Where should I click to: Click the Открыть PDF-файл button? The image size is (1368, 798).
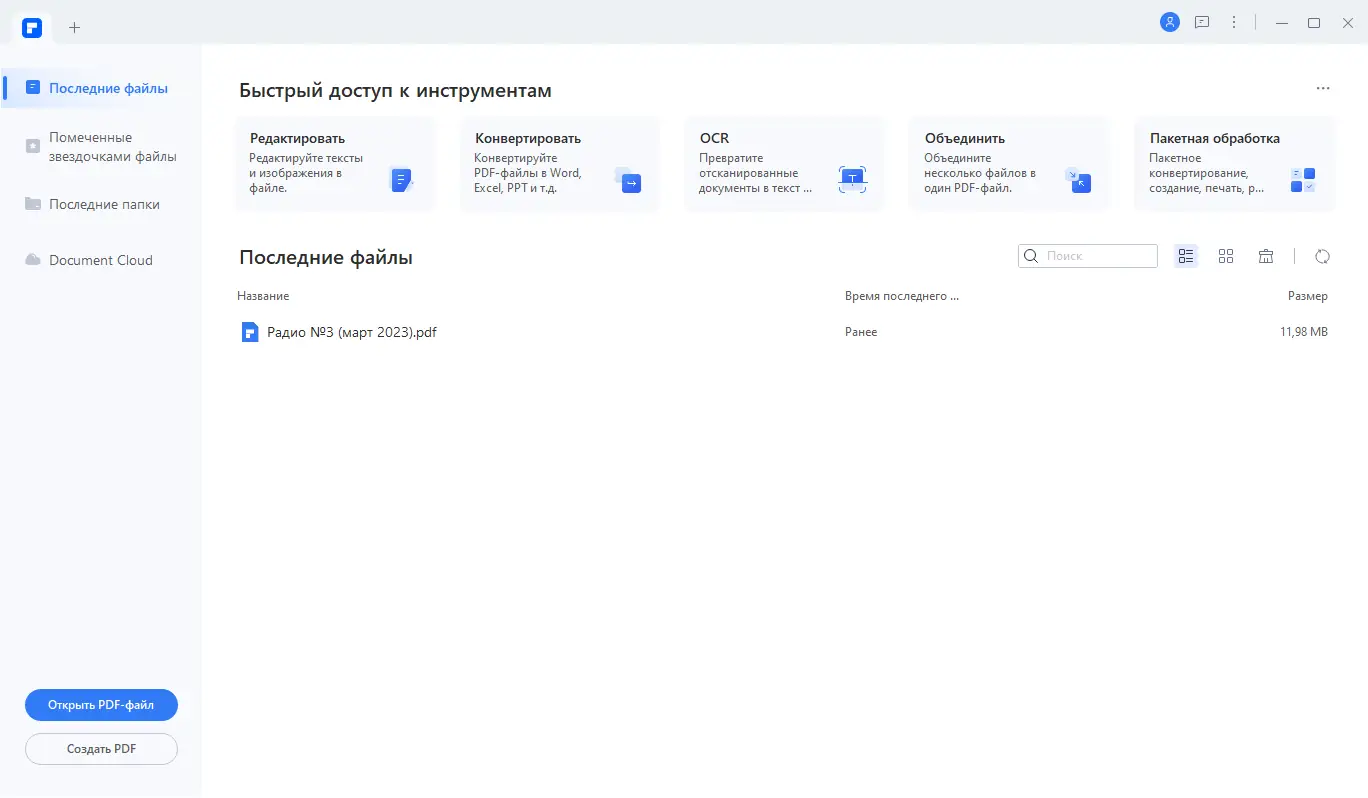101,705
